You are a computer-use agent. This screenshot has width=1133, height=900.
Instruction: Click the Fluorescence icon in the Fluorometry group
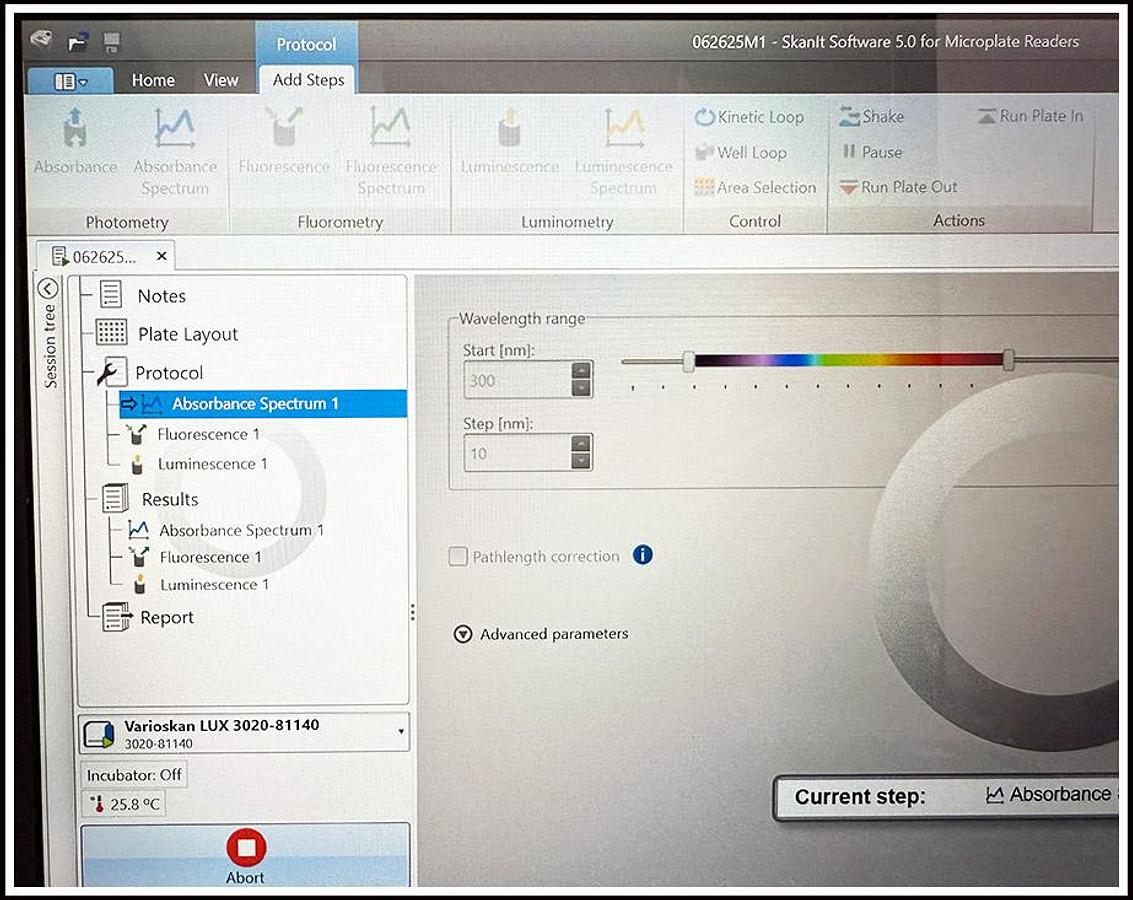coord(283,130)
